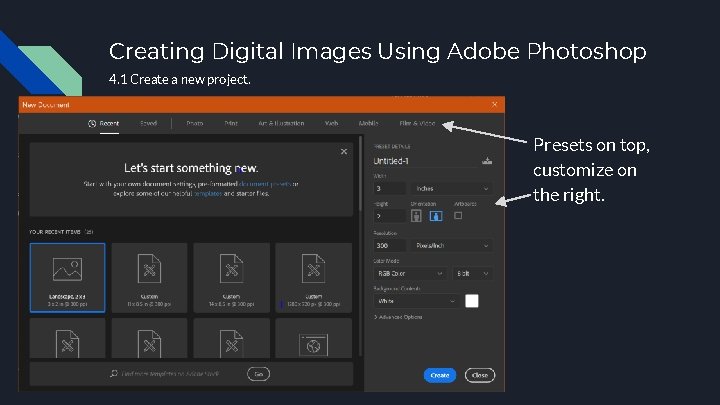Open the Background Contents White dropdown
This screenshot has height=405, width=720.
pos(416,301)
